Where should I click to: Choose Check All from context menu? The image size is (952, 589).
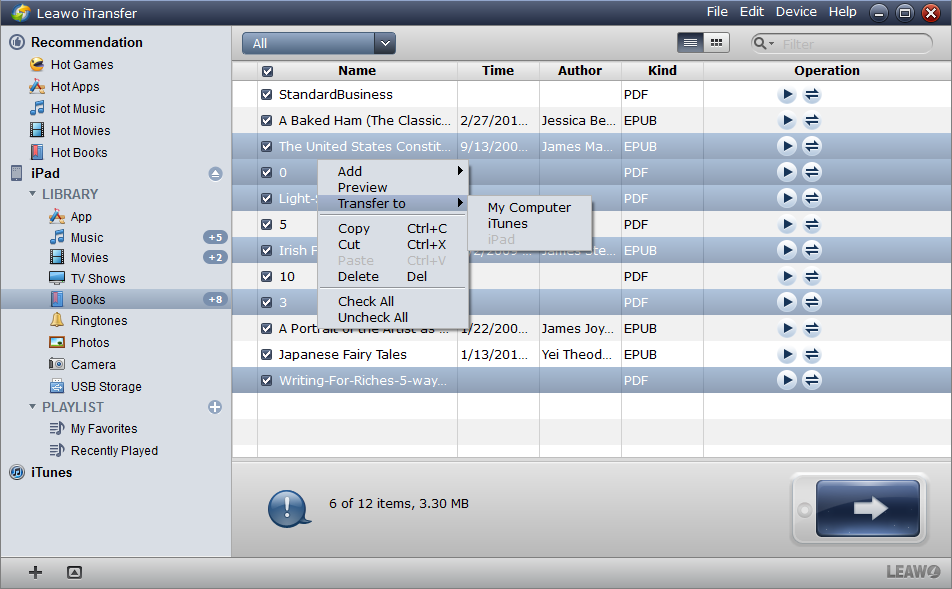click(393, 301)
